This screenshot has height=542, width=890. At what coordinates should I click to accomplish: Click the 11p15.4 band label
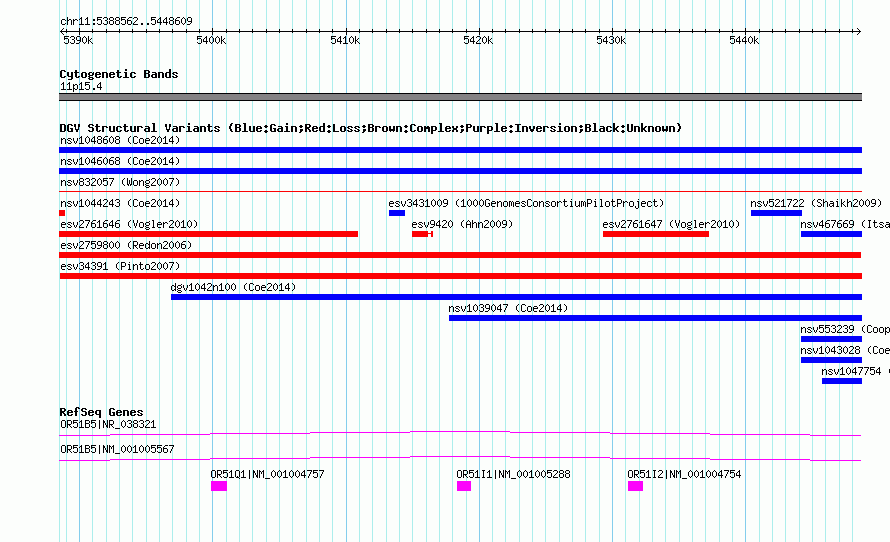point(81,86)
